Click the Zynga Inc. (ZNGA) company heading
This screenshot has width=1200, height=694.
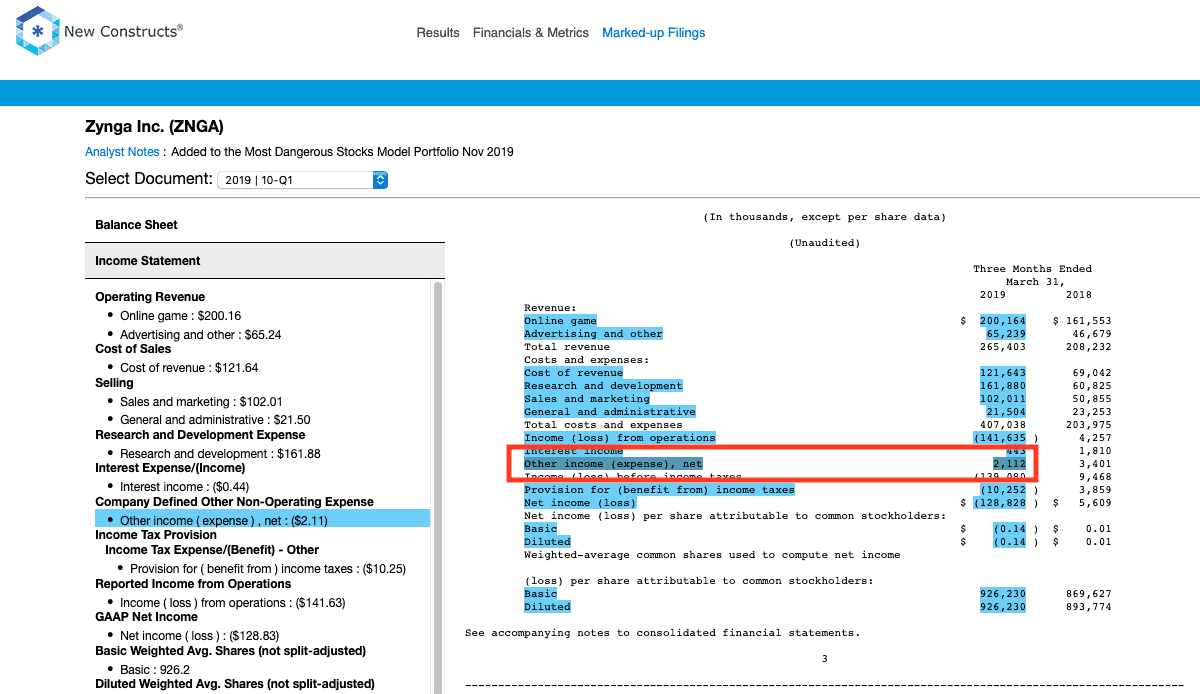(x=154, y=127)
